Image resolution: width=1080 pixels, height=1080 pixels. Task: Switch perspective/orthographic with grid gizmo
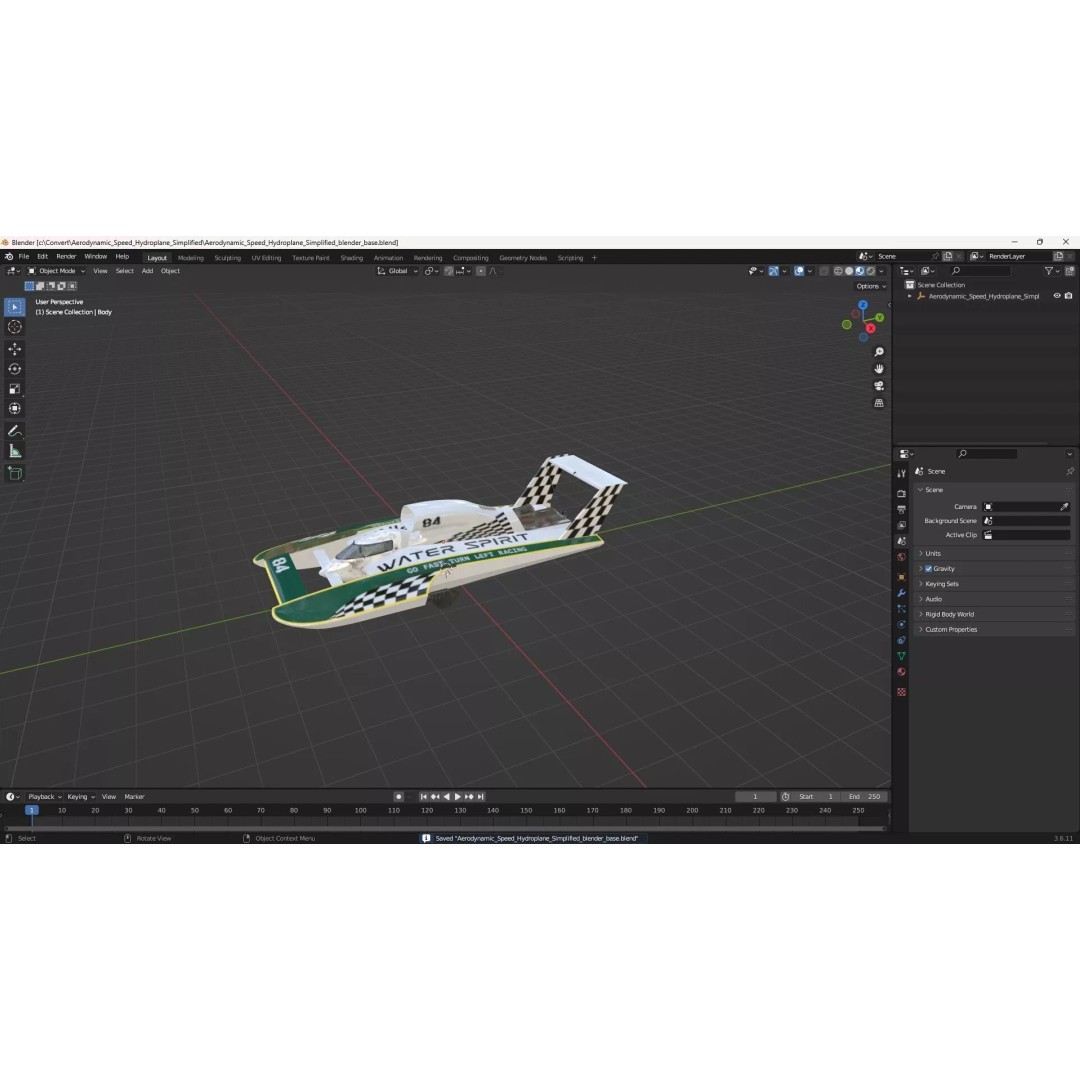coord(879,403)
